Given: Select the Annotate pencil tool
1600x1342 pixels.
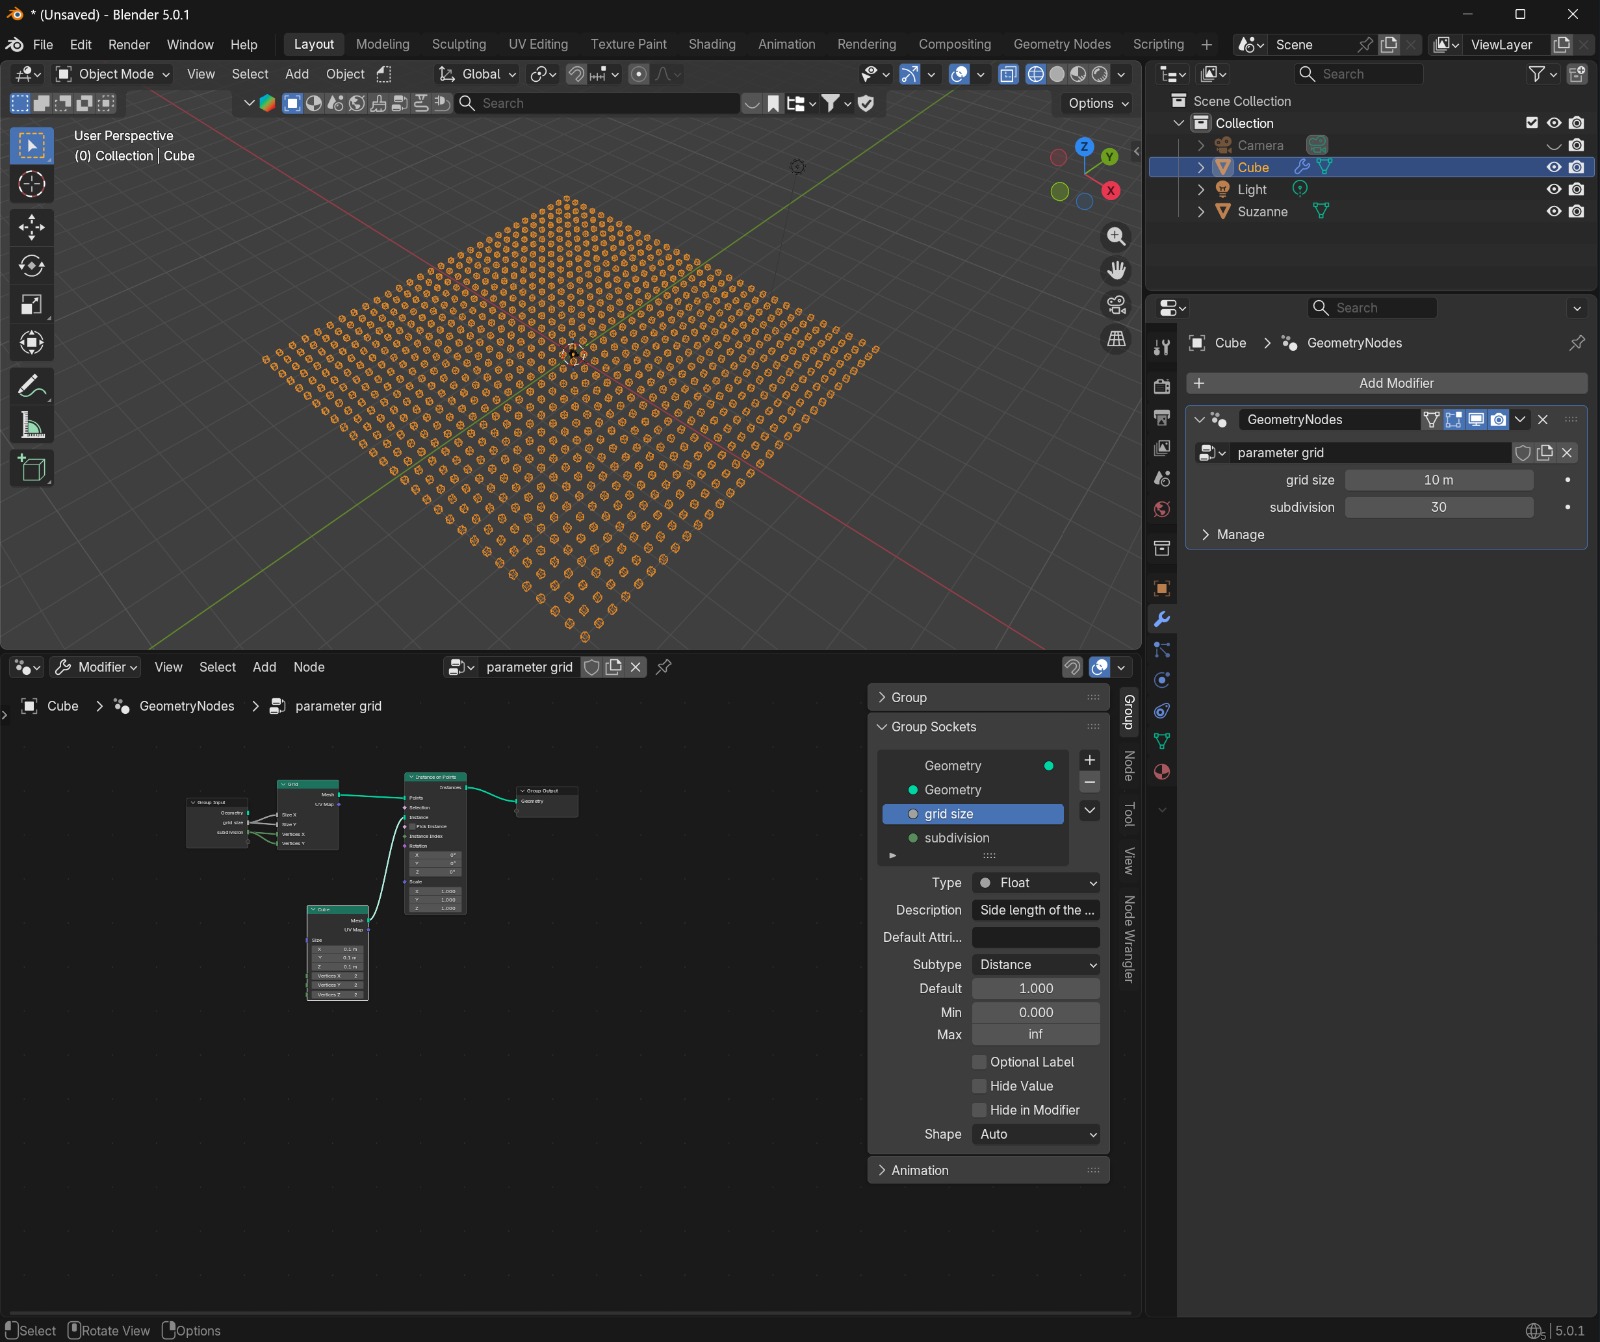Looking at the screenshot, I should coord(31,386).
